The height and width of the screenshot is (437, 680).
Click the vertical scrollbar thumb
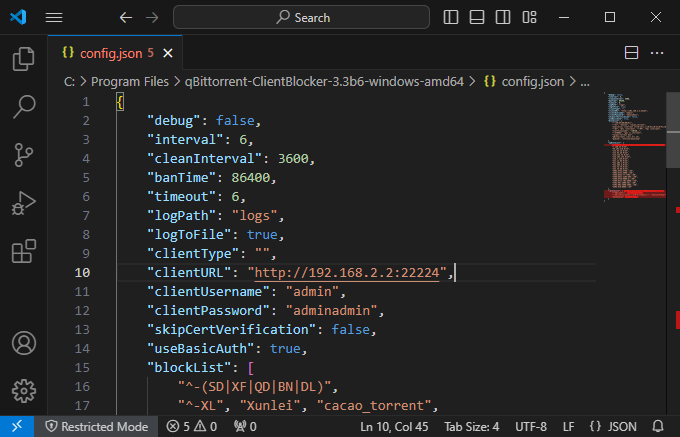pos(673,129)
